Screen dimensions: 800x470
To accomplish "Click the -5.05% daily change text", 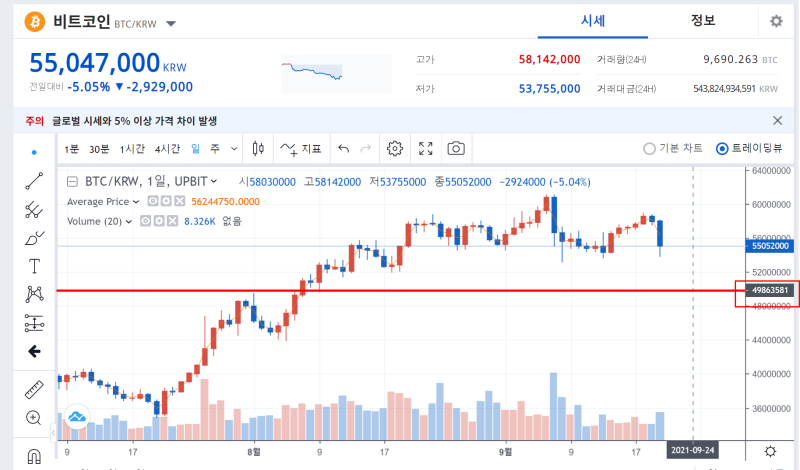I will coord(88,87).
